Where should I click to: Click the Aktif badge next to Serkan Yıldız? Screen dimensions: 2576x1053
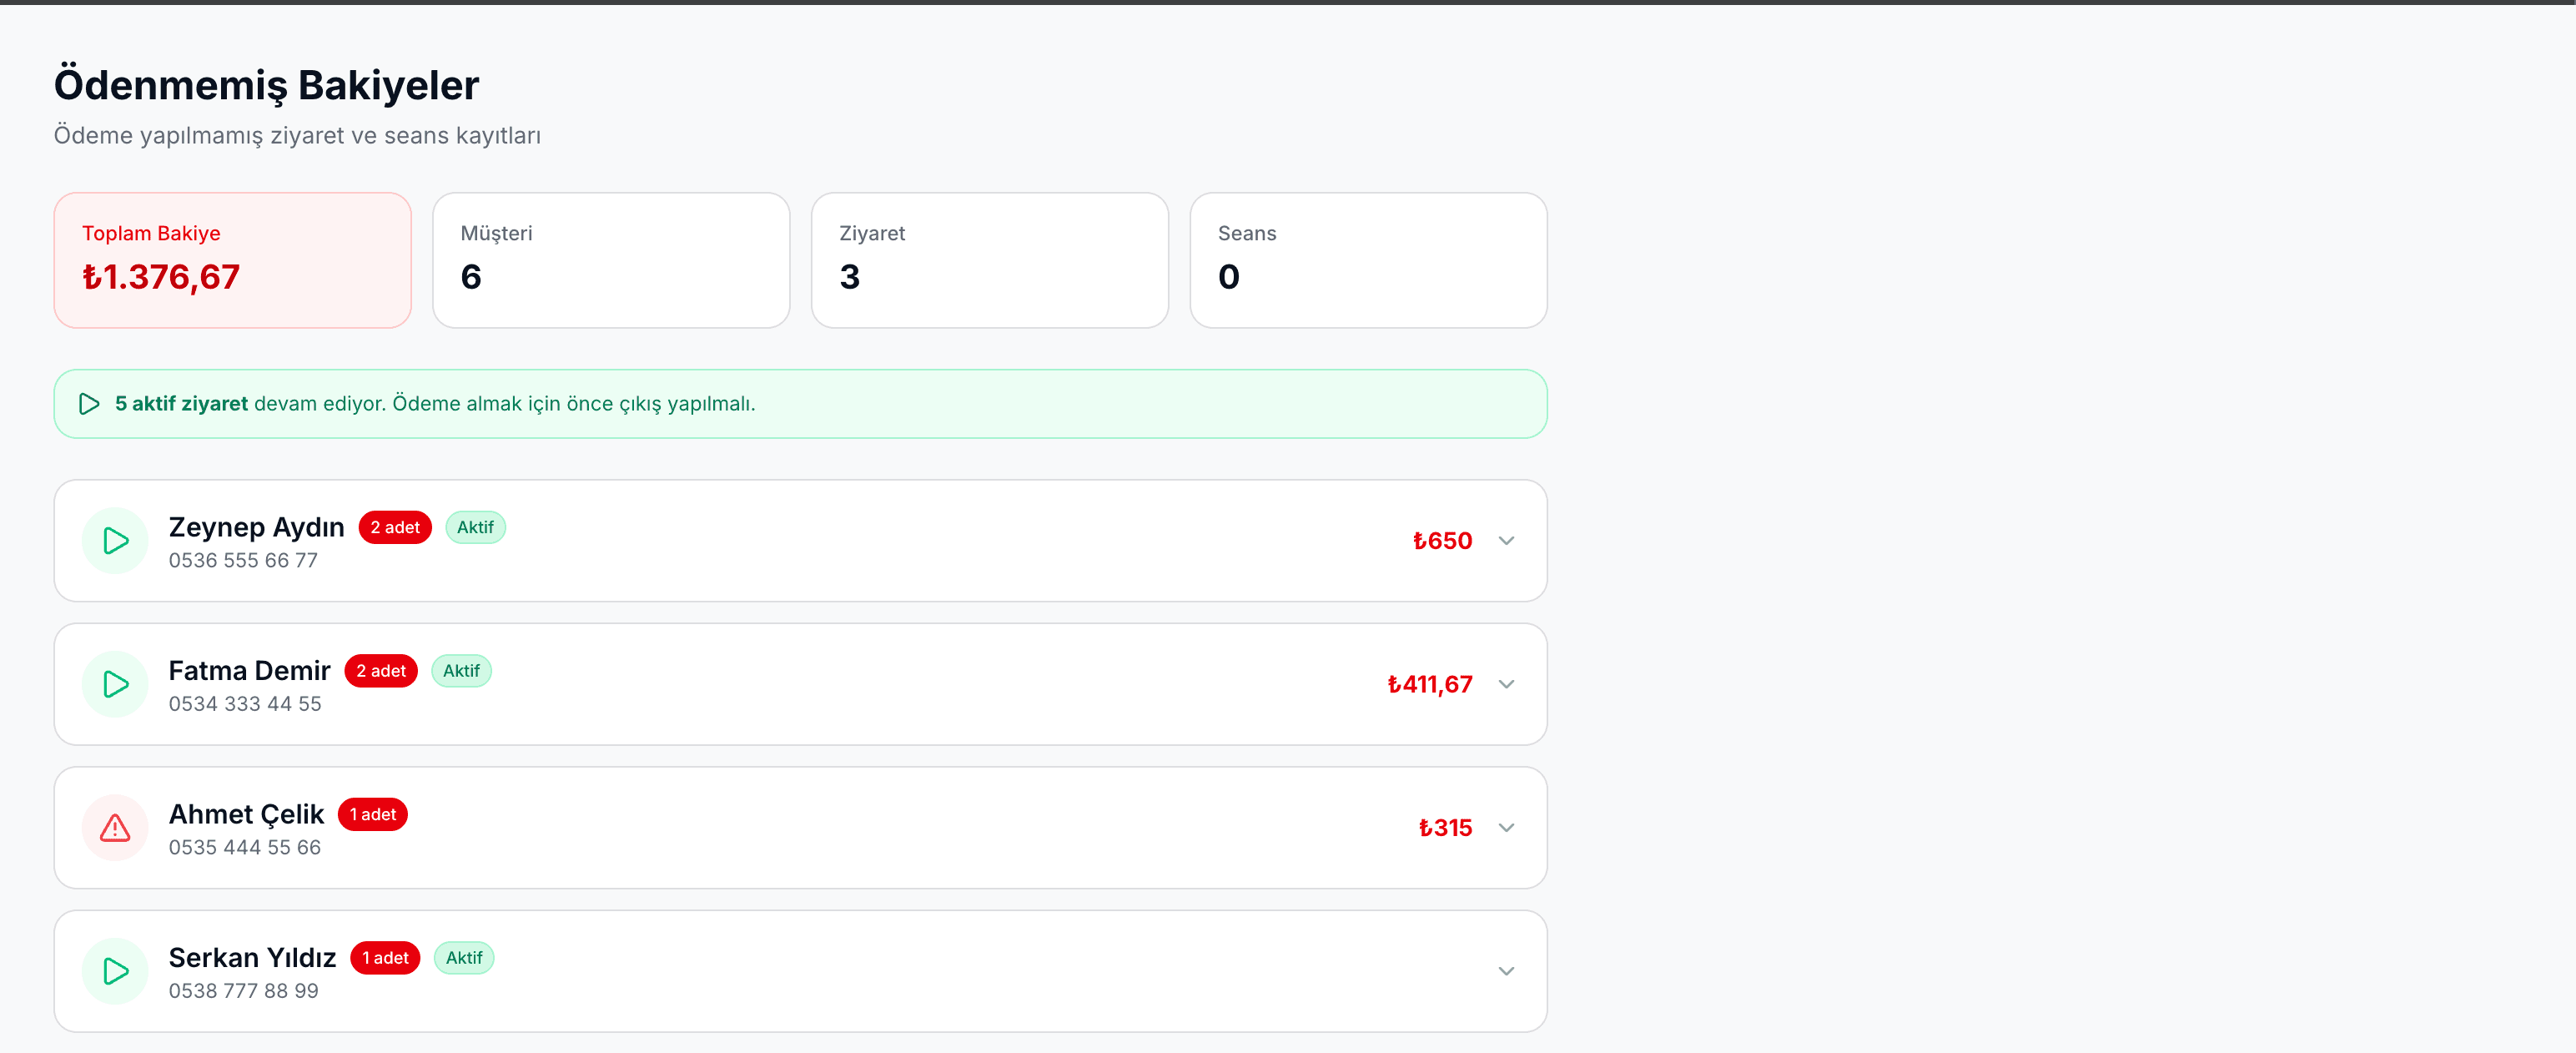pyautogui.click(x=464, y=958)
